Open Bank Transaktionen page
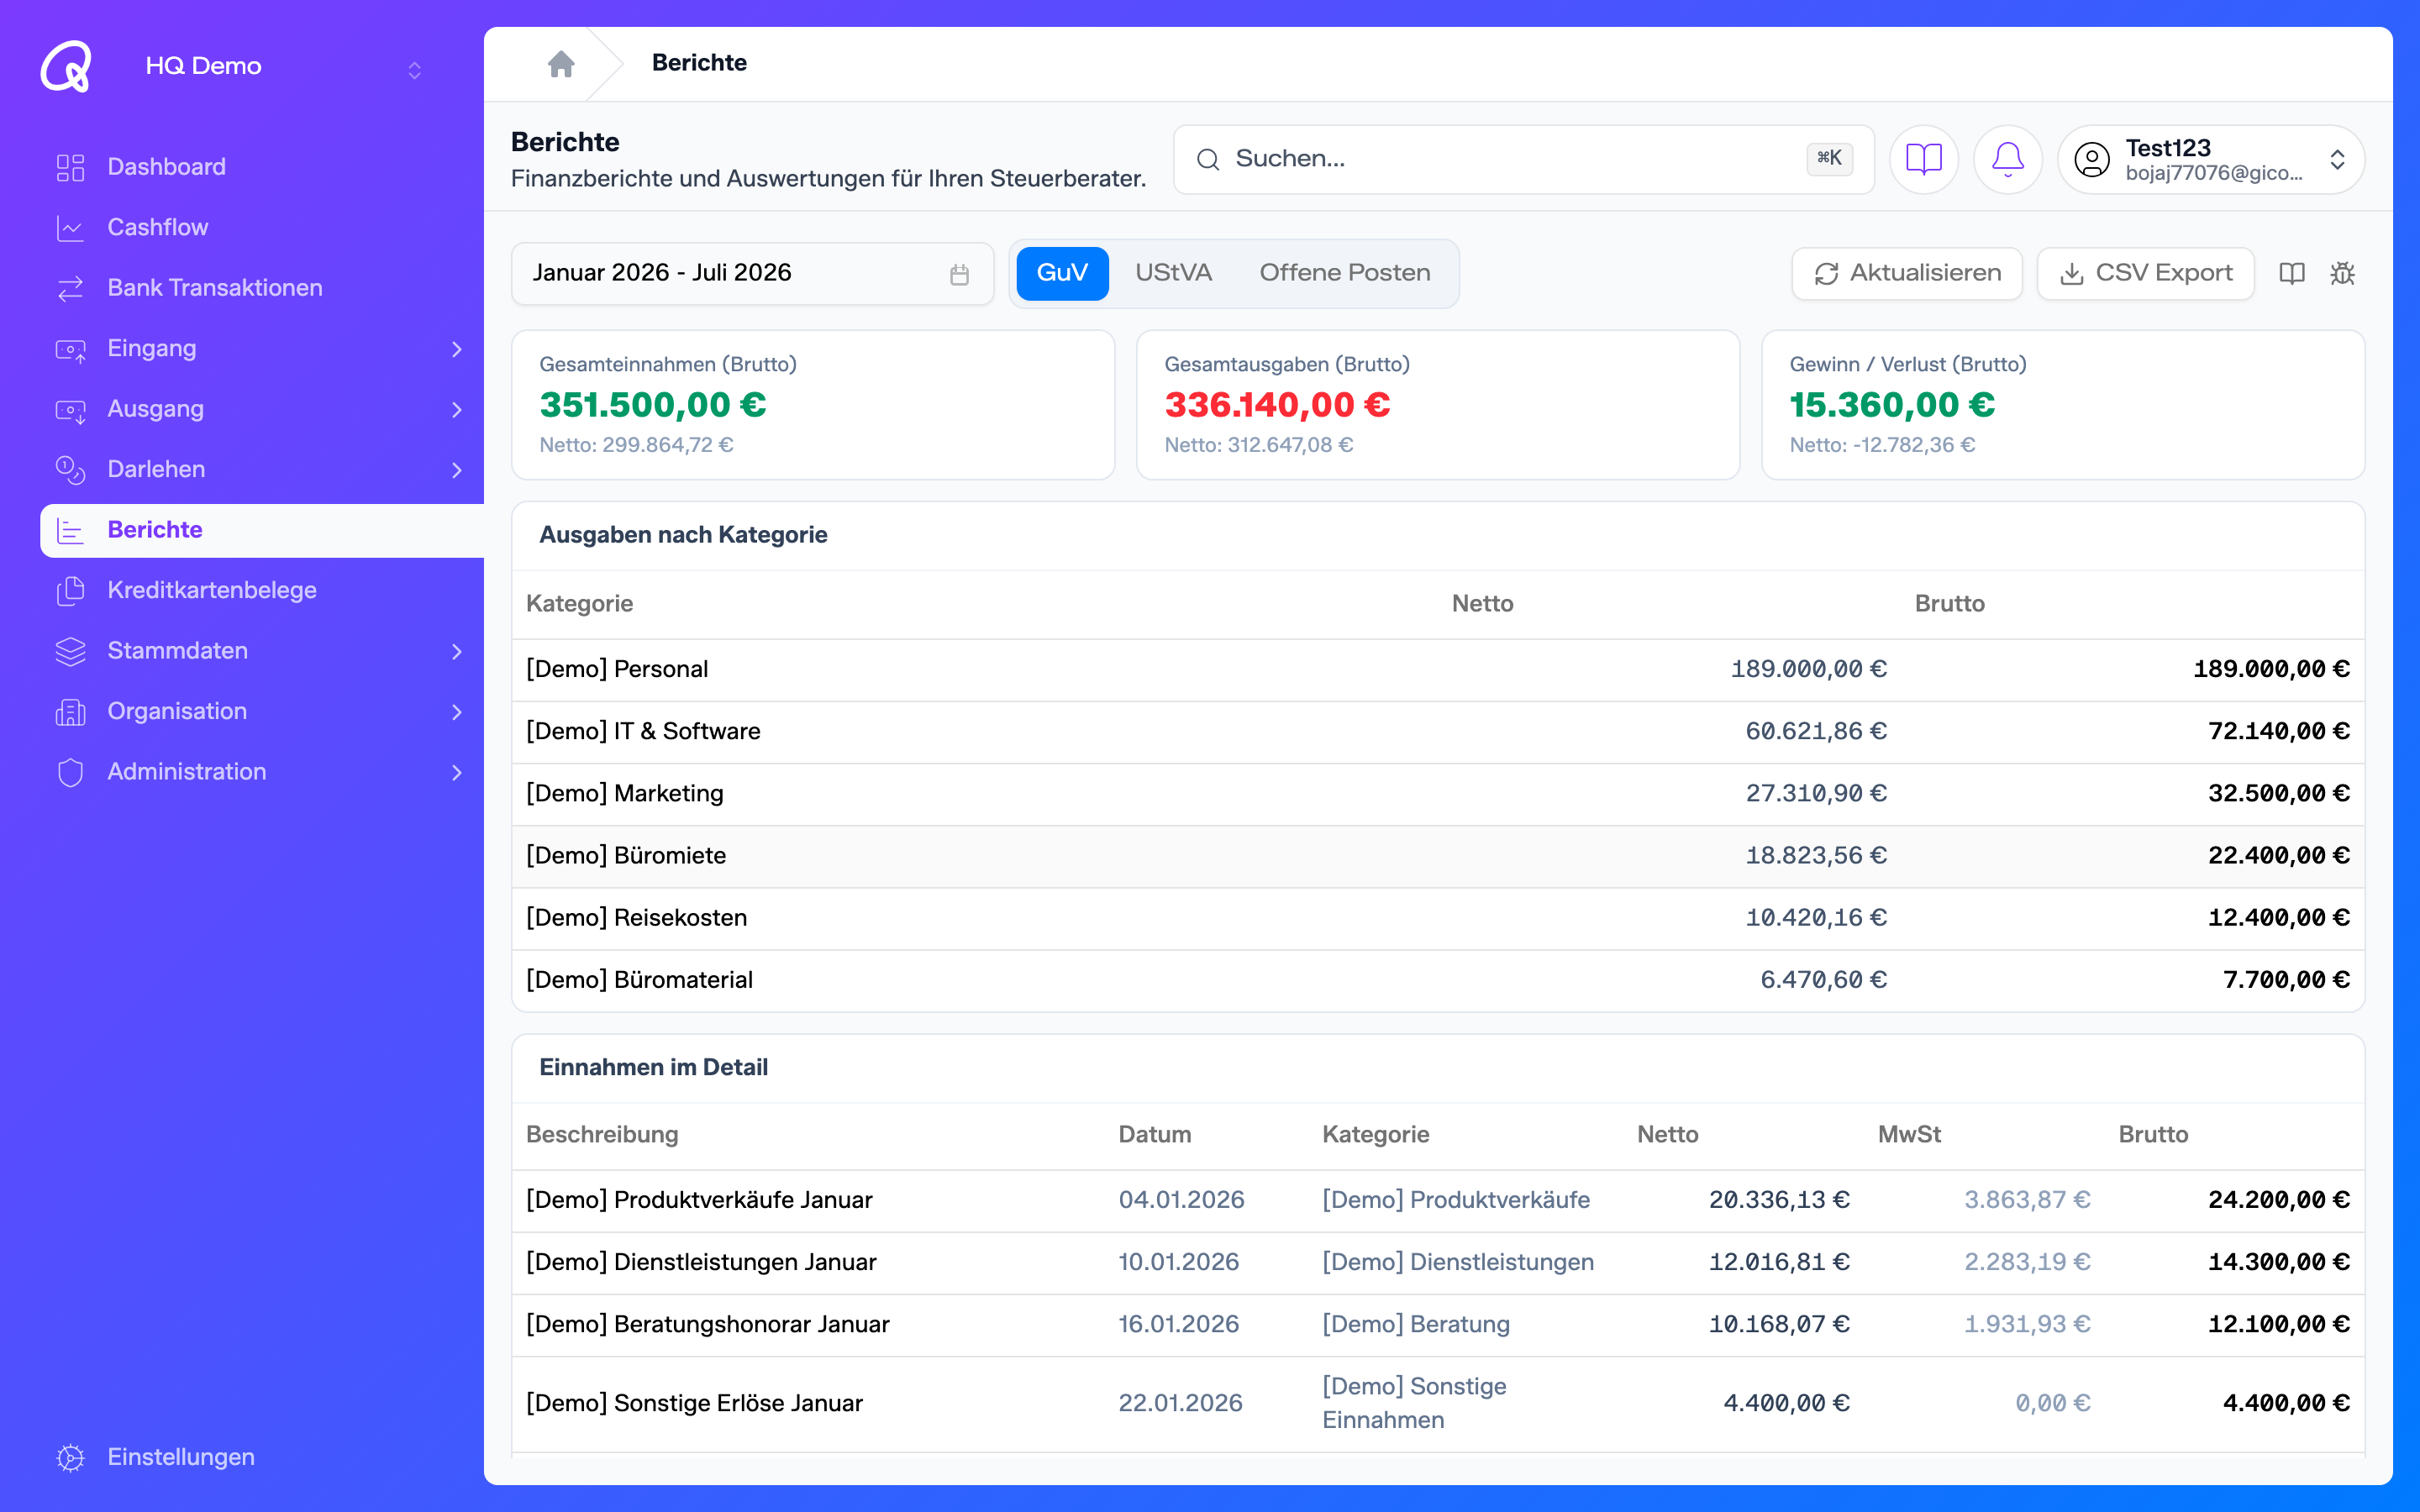Screen dimensions: 2420x1512 (x=214, y=288)
